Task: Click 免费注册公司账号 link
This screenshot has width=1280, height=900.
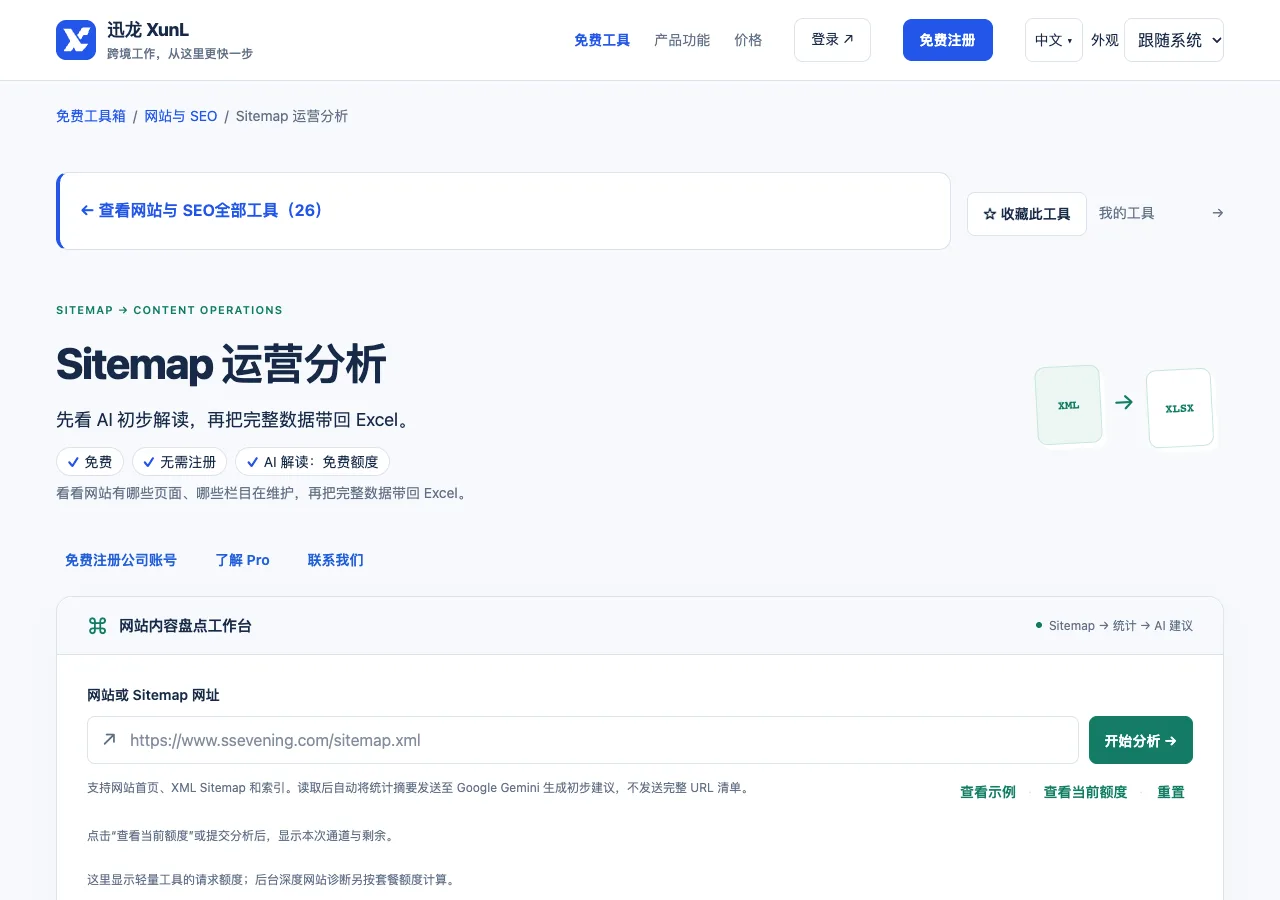Action: point(121,560)
